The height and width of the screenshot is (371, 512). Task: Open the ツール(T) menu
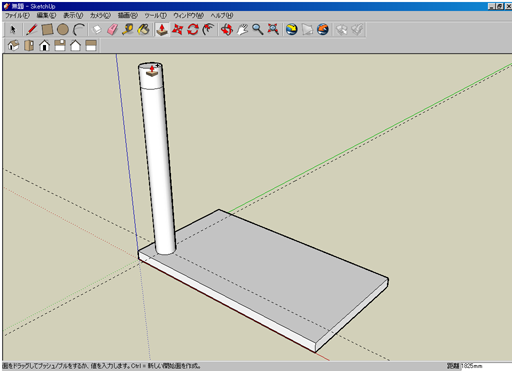coord(155,15)
